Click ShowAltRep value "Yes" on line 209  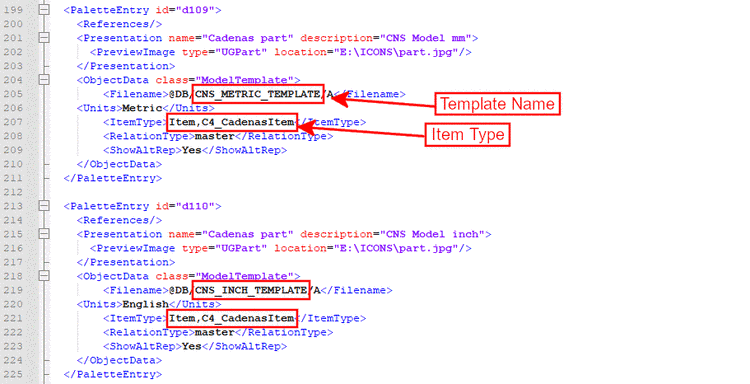coord(191,150)
